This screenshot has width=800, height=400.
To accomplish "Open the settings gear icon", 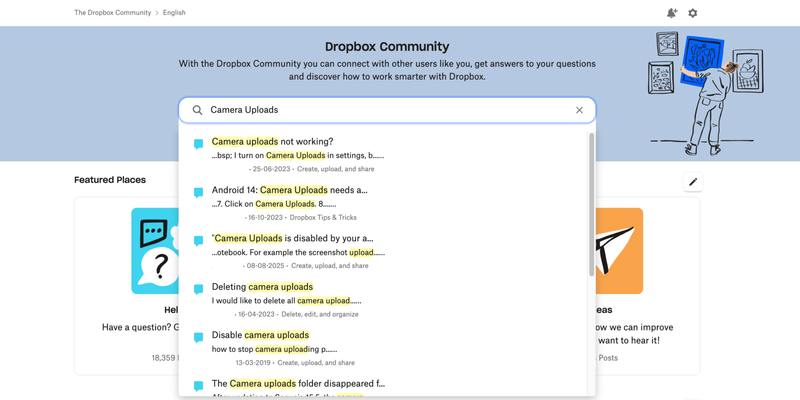I will click(x=692, y=13).
